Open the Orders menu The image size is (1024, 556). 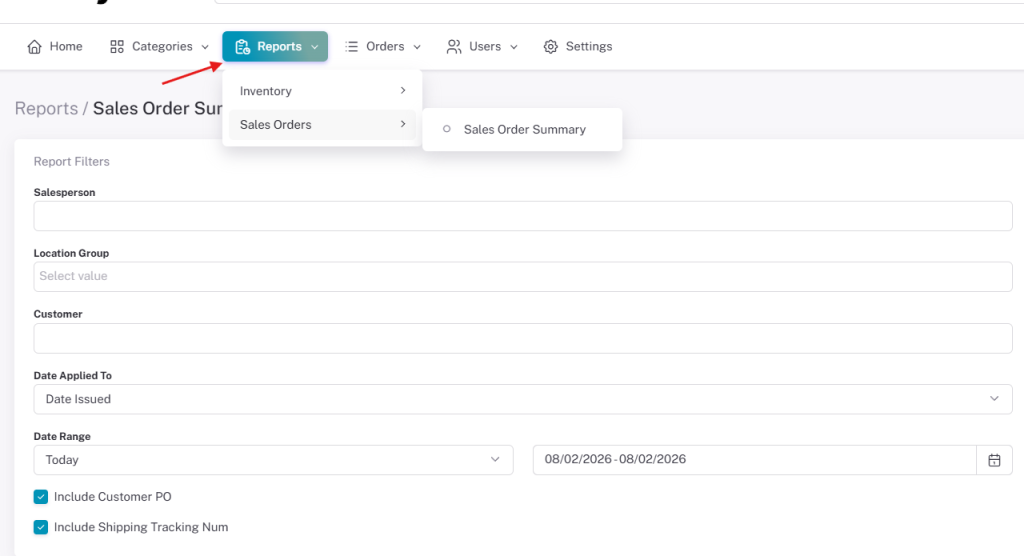[x=383, y=46]
